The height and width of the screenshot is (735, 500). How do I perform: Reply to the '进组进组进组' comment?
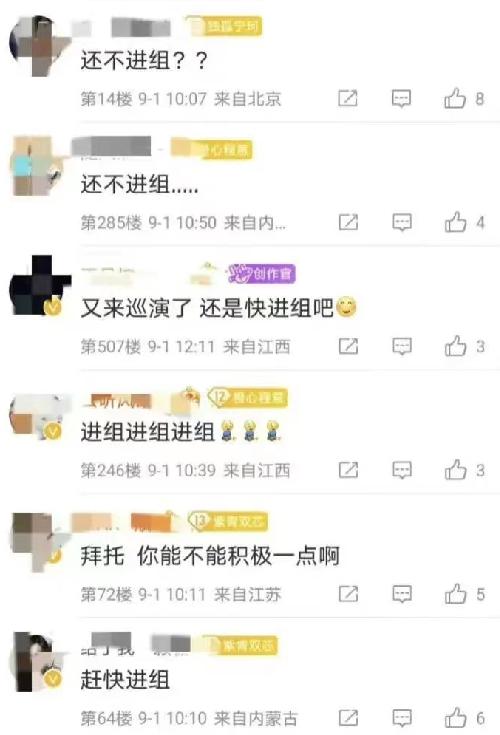pyautogui.click(x=402, y=470)
